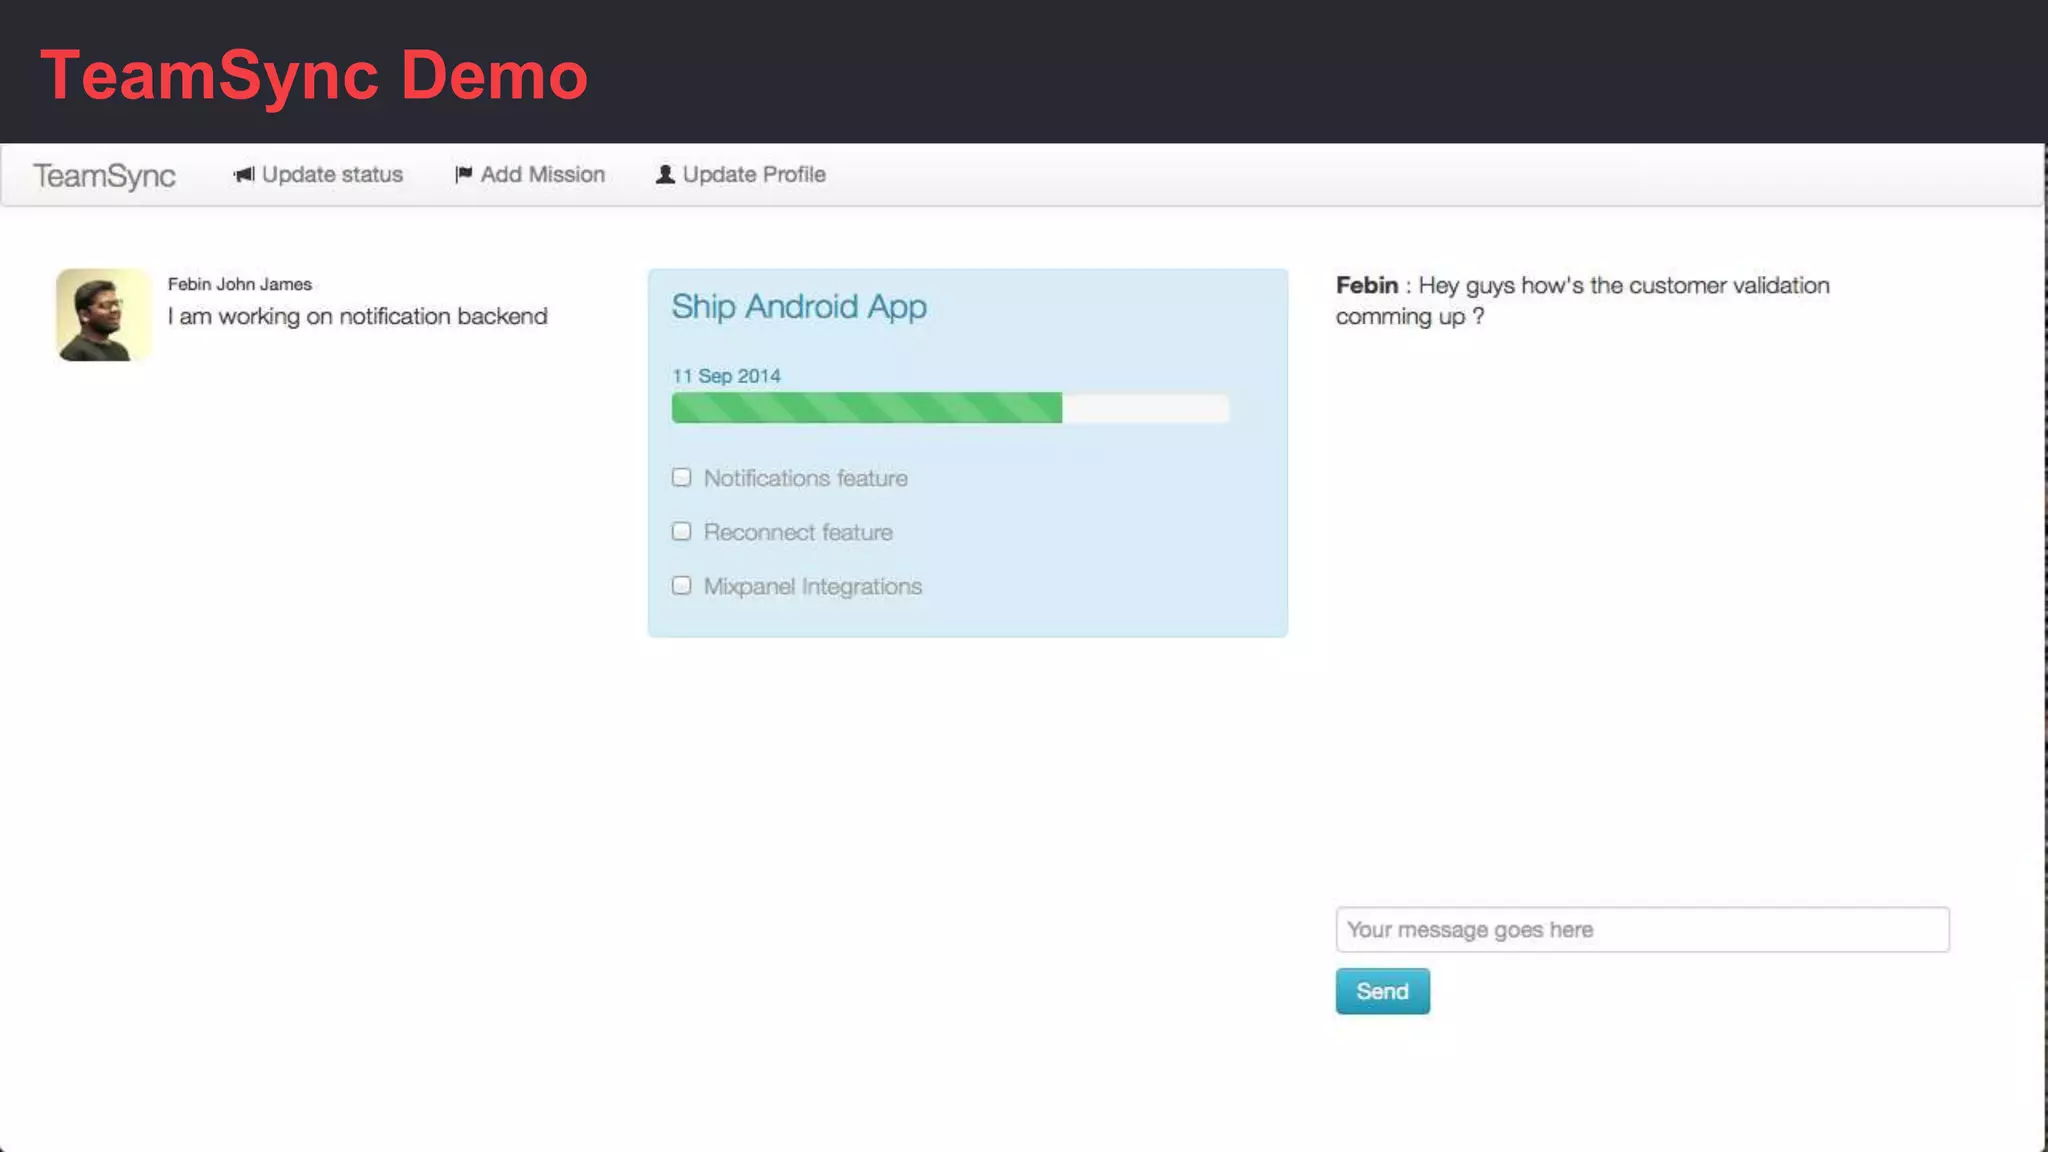Click the flag icon beside Add Mission

[463, 175]
